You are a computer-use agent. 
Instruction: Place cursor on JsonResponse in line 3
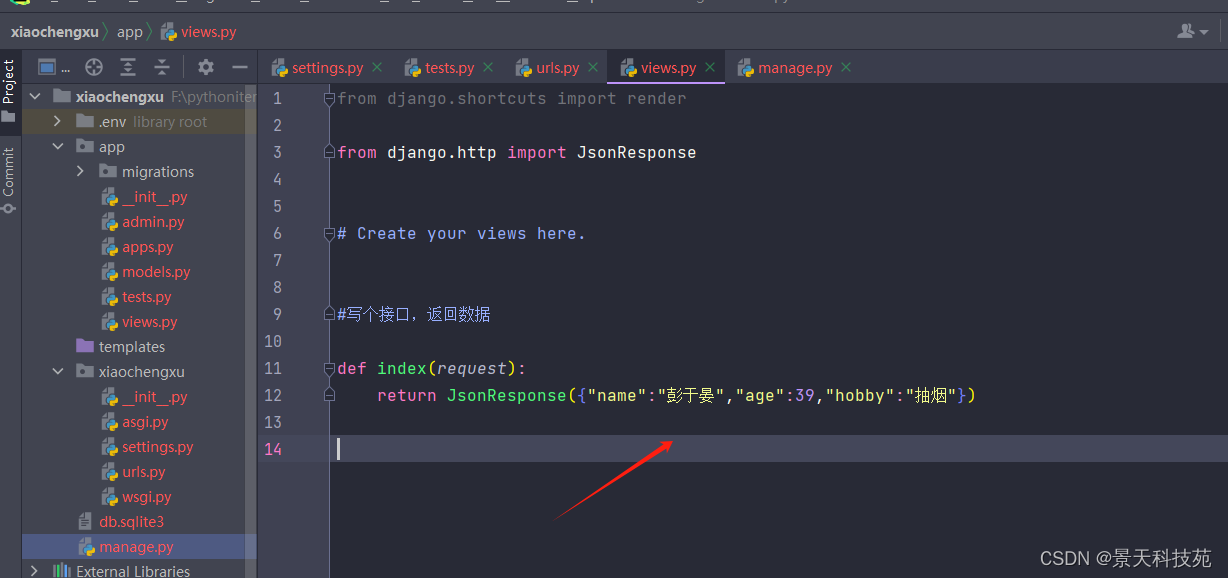(636, 152)
